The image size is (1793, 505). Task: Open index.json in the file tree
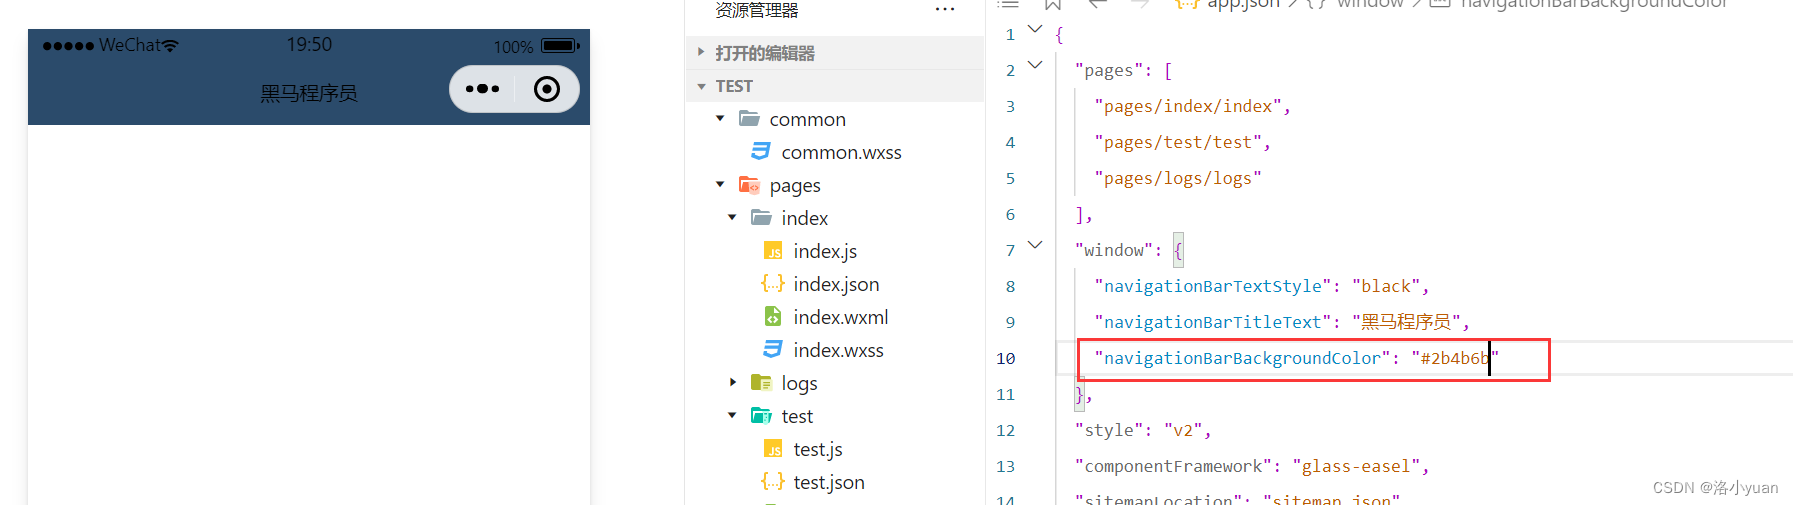(x=836, y=284)
